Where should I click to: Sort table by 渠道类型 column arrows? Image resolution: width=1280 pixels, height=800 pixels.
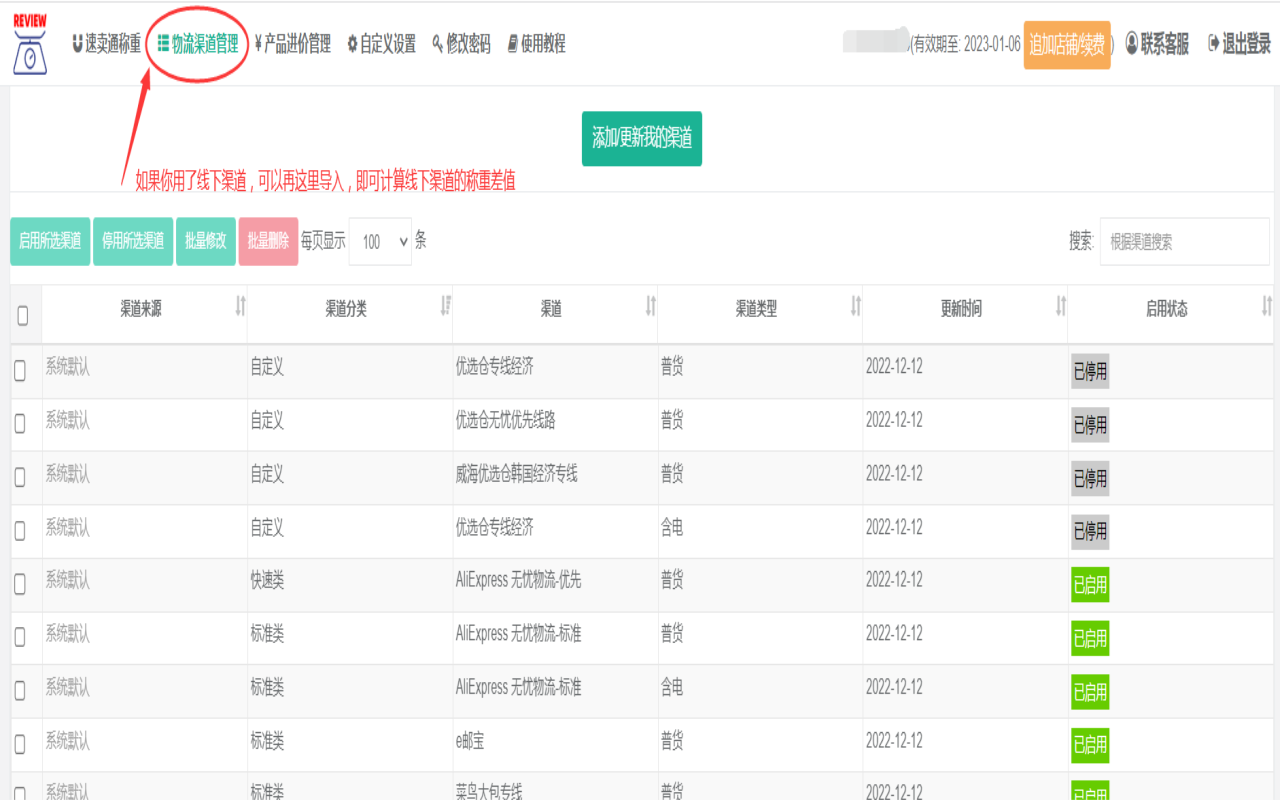pyautogui.click(x=856, y=306)
